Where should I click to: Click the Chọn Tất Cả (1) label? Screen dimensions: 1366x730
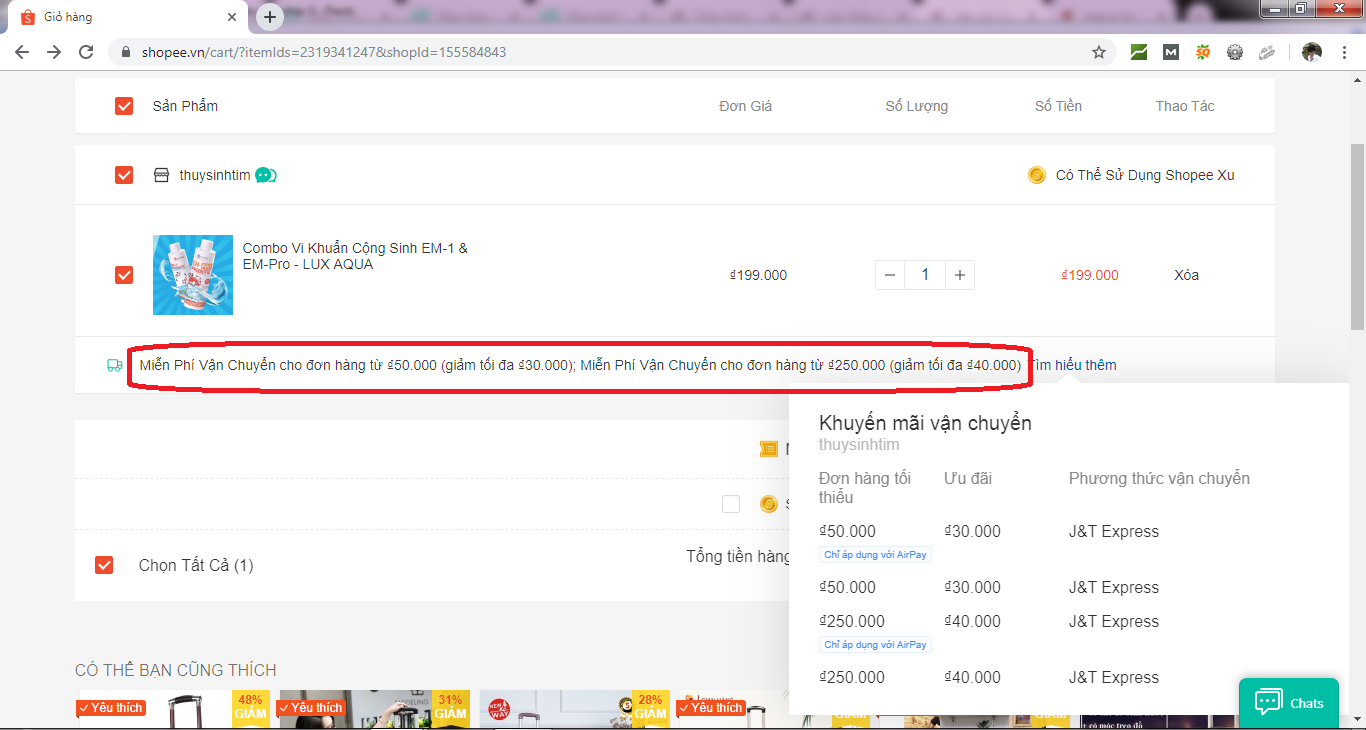coord(196,565)
